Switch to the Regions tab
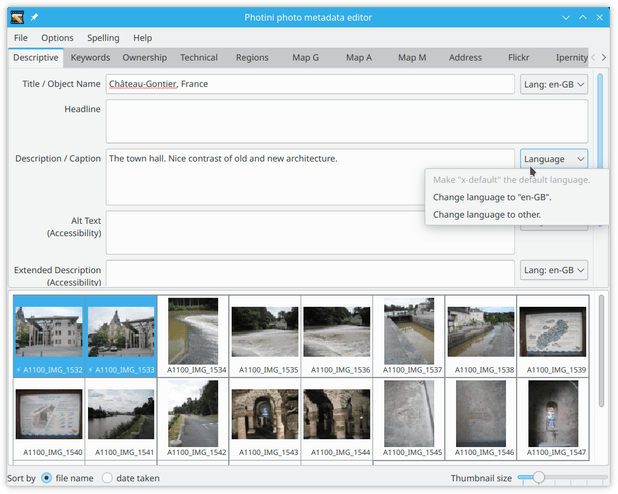This screenshot has height=494, width=618. (x=252, y=58)
